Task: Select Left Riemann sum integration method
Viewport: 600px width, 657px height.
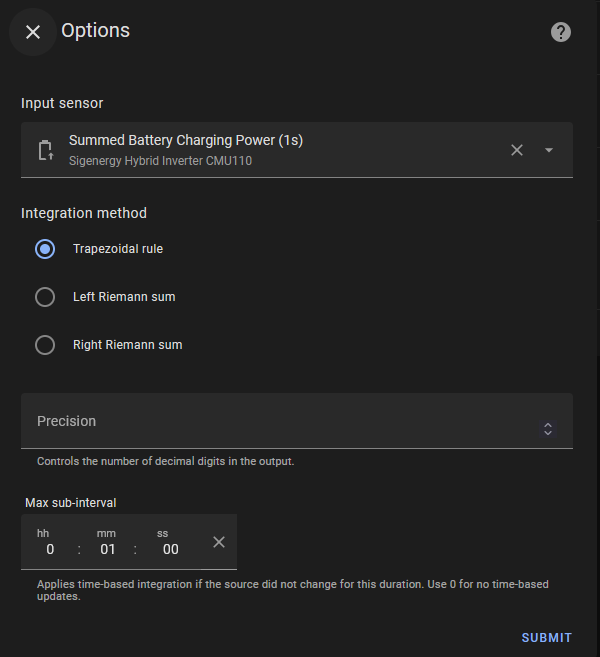Action: 45,297
